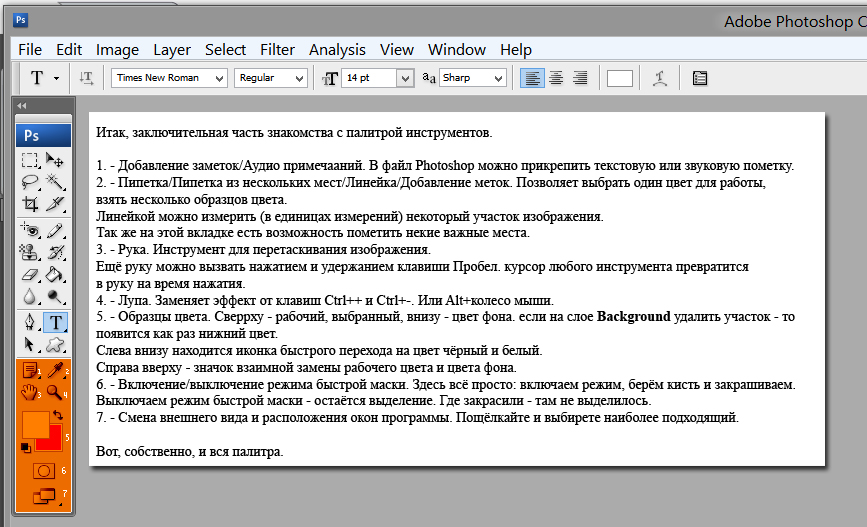The width and height of the screenshot is (867, 527).
Task: Click the bold word Background in text
Action: tap(633, 317)
